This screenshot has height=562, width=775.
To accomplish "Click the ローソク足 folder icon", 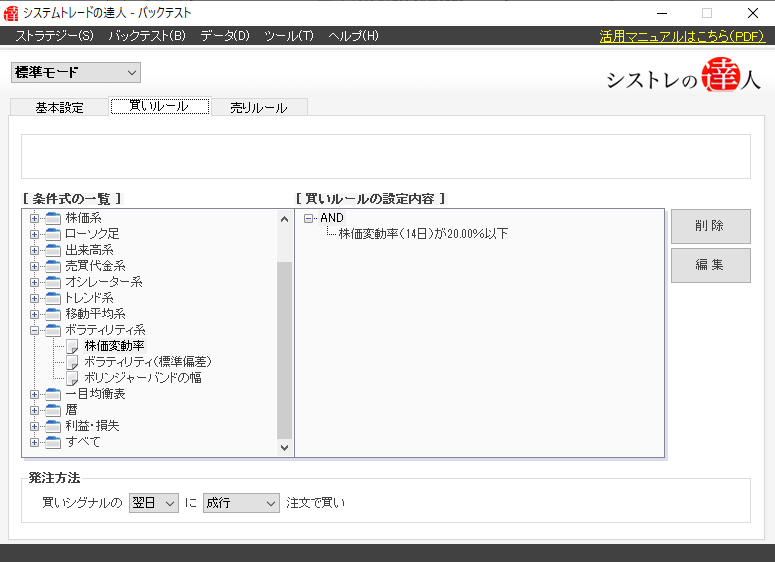I will [x=53, y=234].
